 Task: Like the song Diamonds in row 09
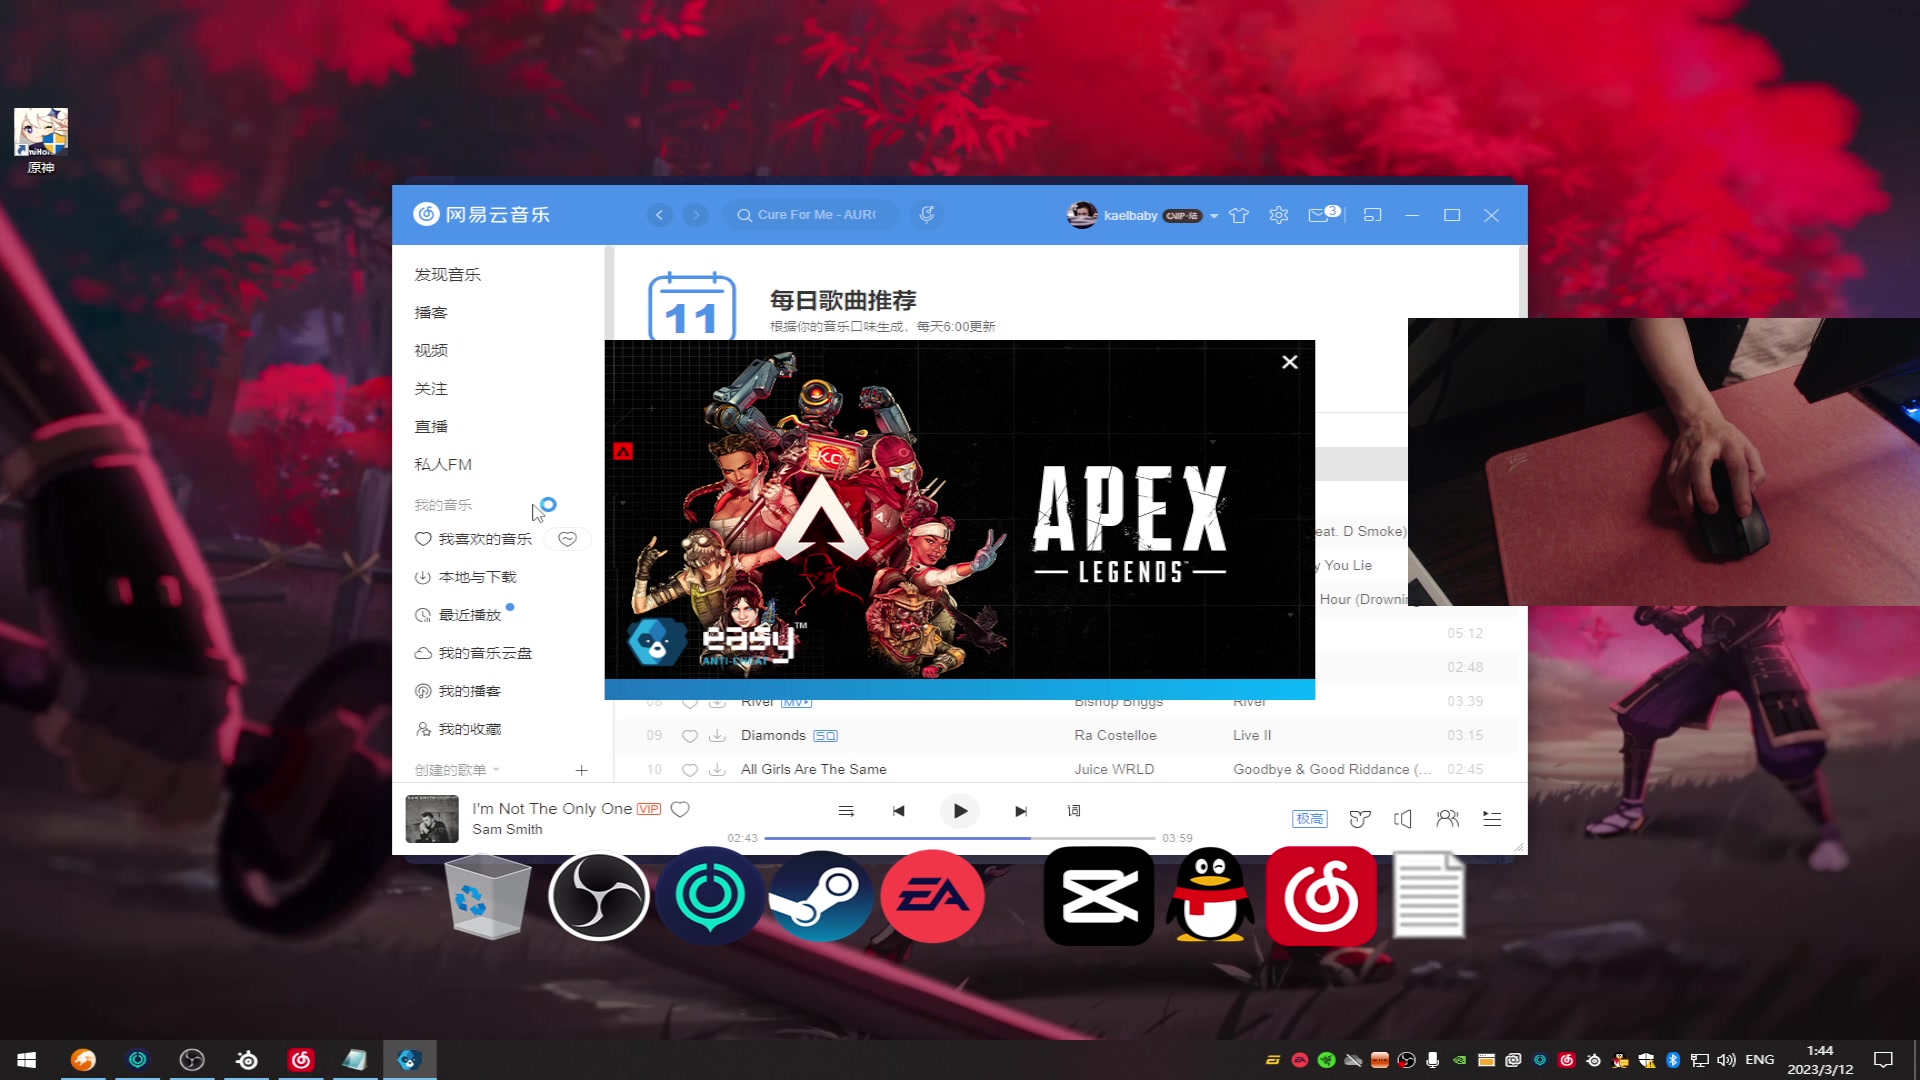(x=689, y=736)
